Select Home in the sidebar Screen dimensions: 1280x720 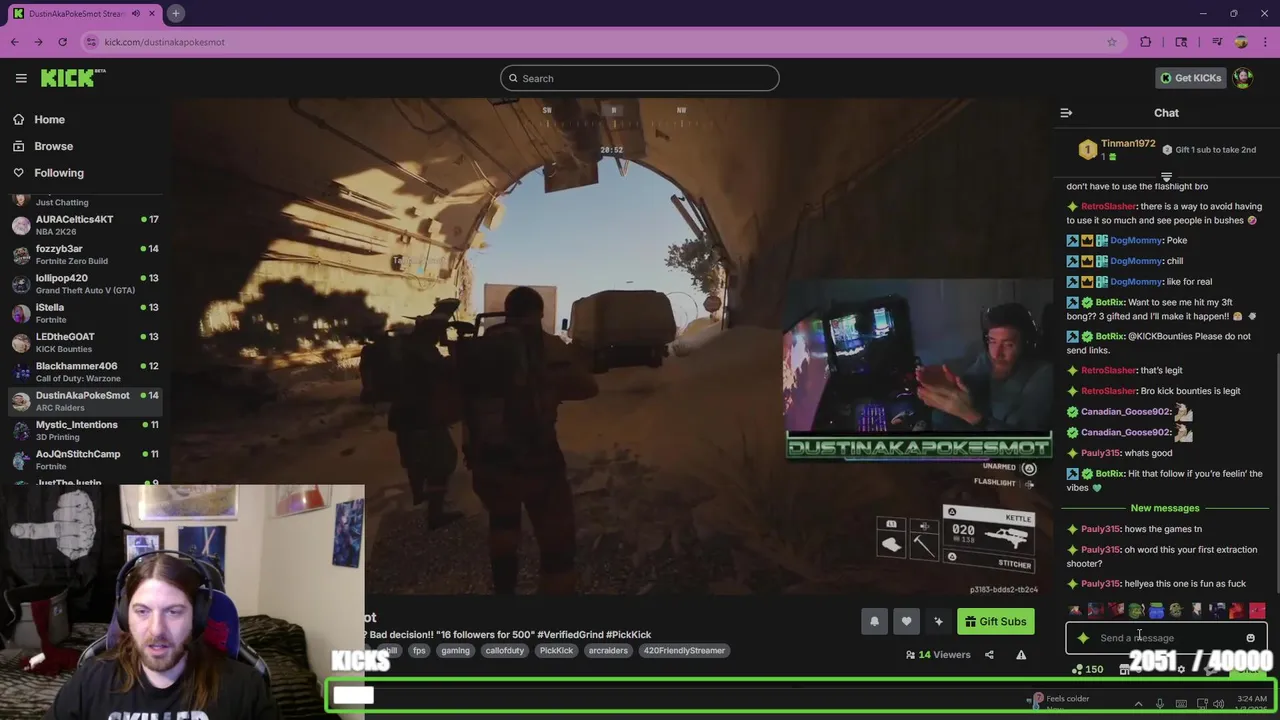coord(49,119)
